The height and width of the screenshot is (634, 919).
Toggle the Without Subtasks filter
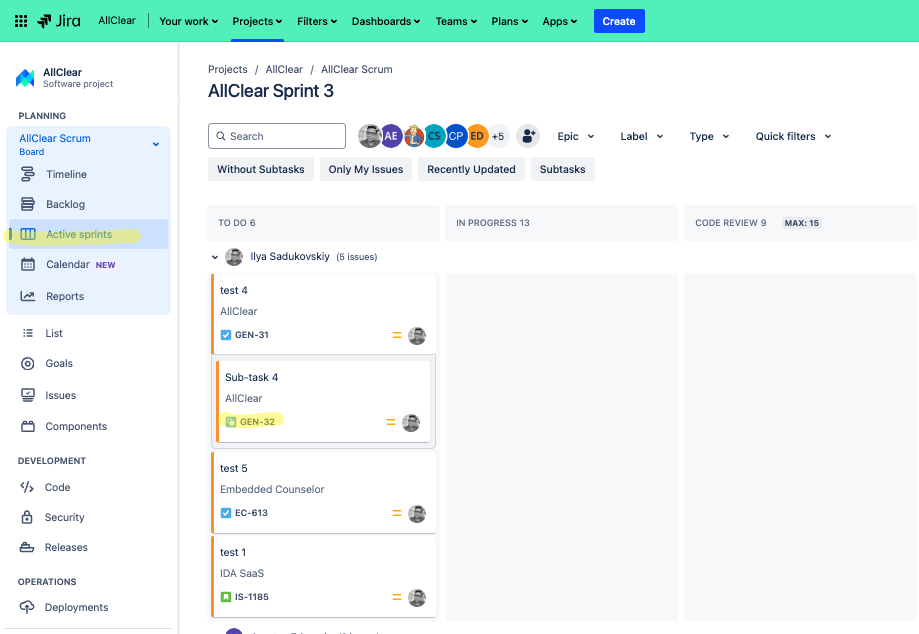(260, 169)
